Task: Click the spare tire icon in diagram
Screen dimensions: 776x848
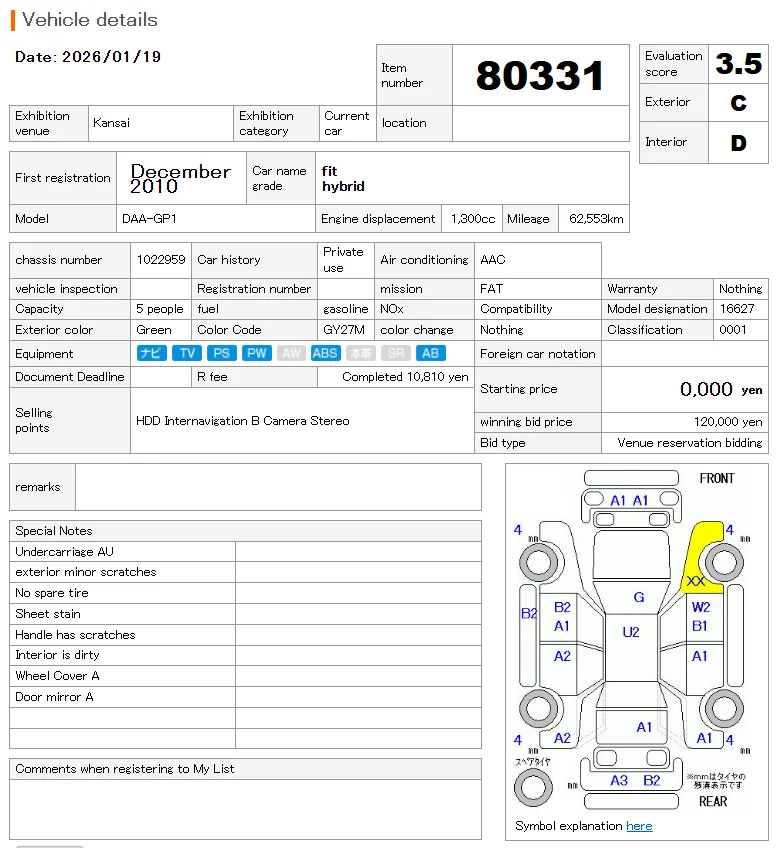Action: (533, 787)
